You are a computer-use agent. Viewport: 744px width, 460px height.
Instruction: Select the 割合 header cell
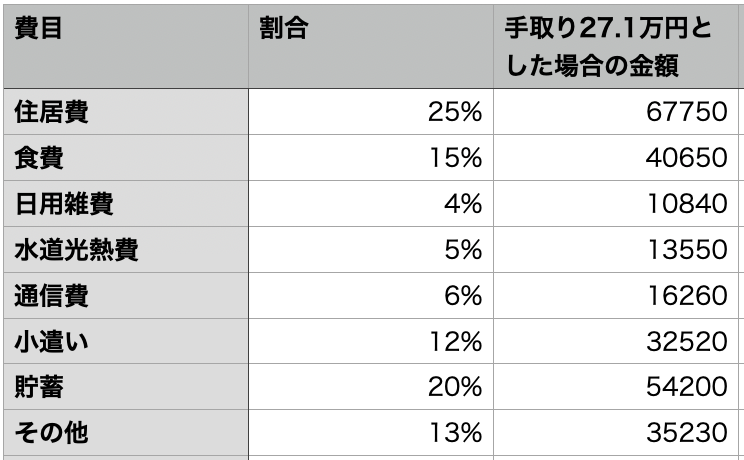(x=371, y=46)
